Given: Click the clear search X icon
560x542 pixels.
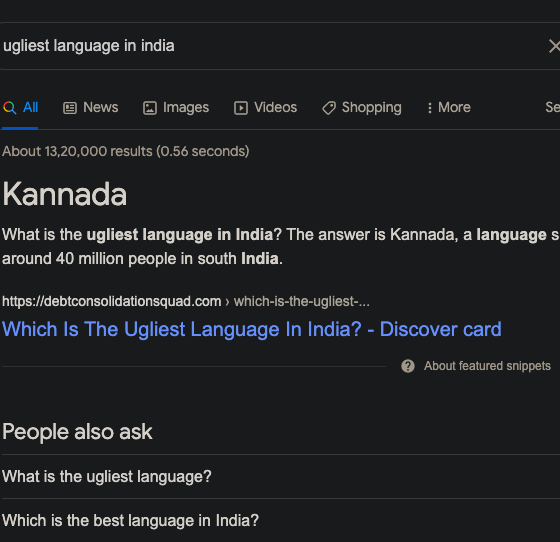Looking at the screenshot, I should [554, 46].
